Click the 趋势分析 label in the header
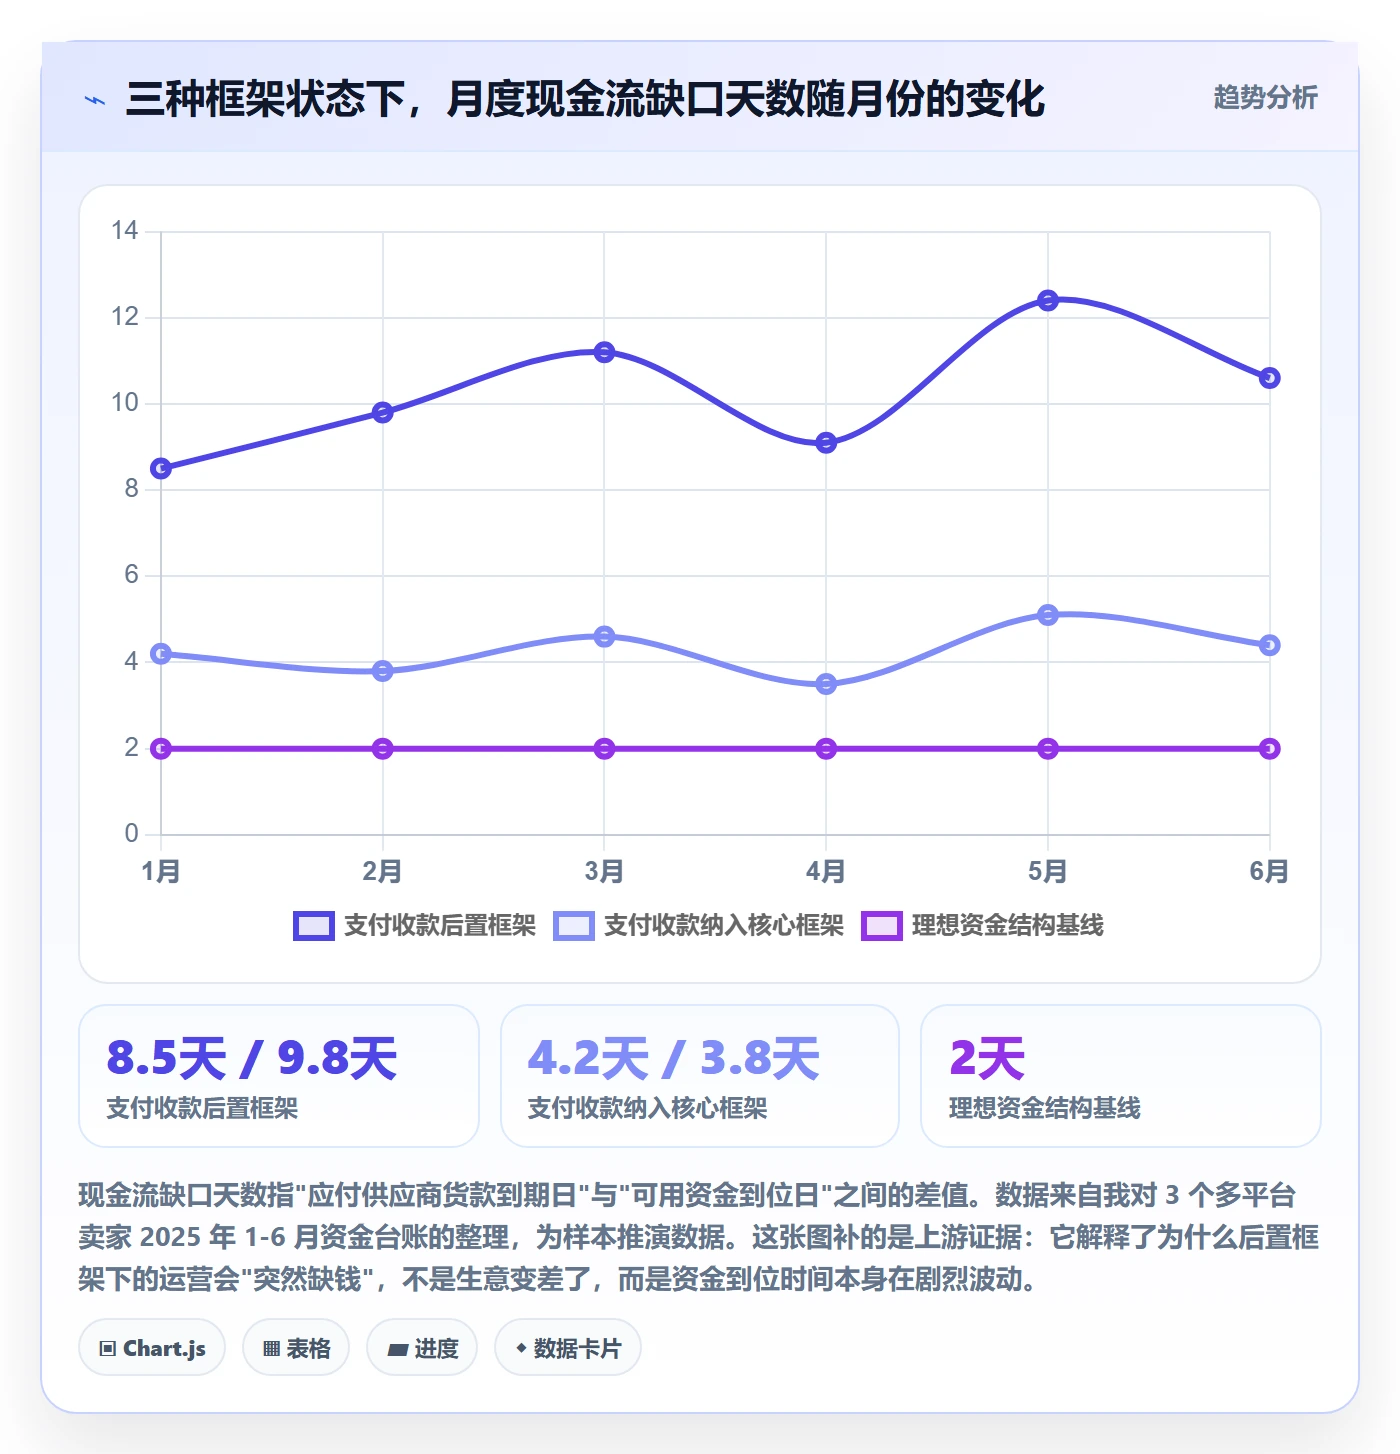Screen dimensions: 1400x1454 pos(1265,98)
